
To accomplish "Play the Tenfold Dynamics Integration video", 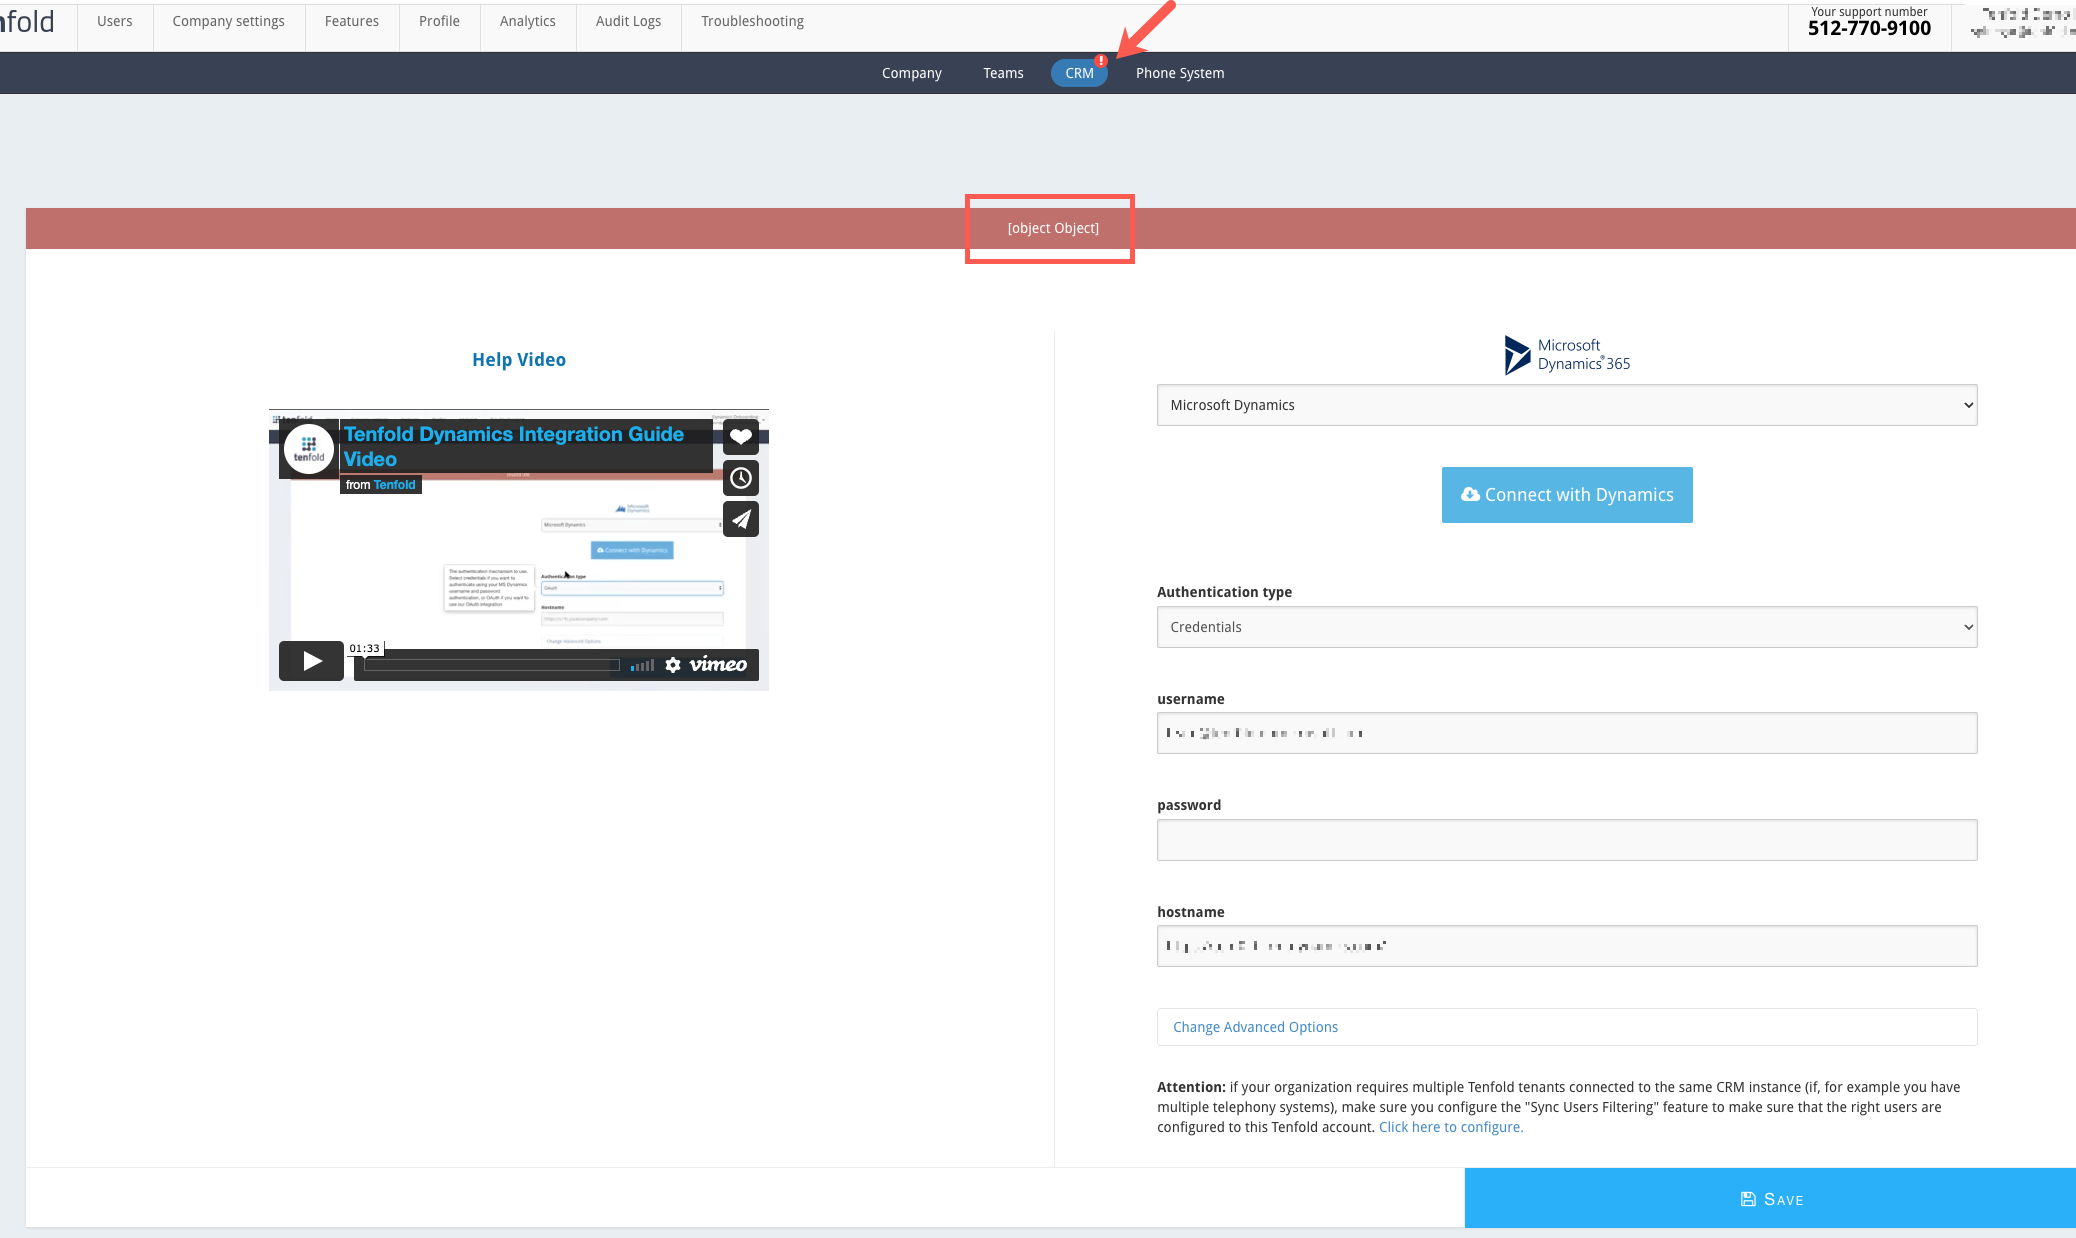I will tap(311, 661).
